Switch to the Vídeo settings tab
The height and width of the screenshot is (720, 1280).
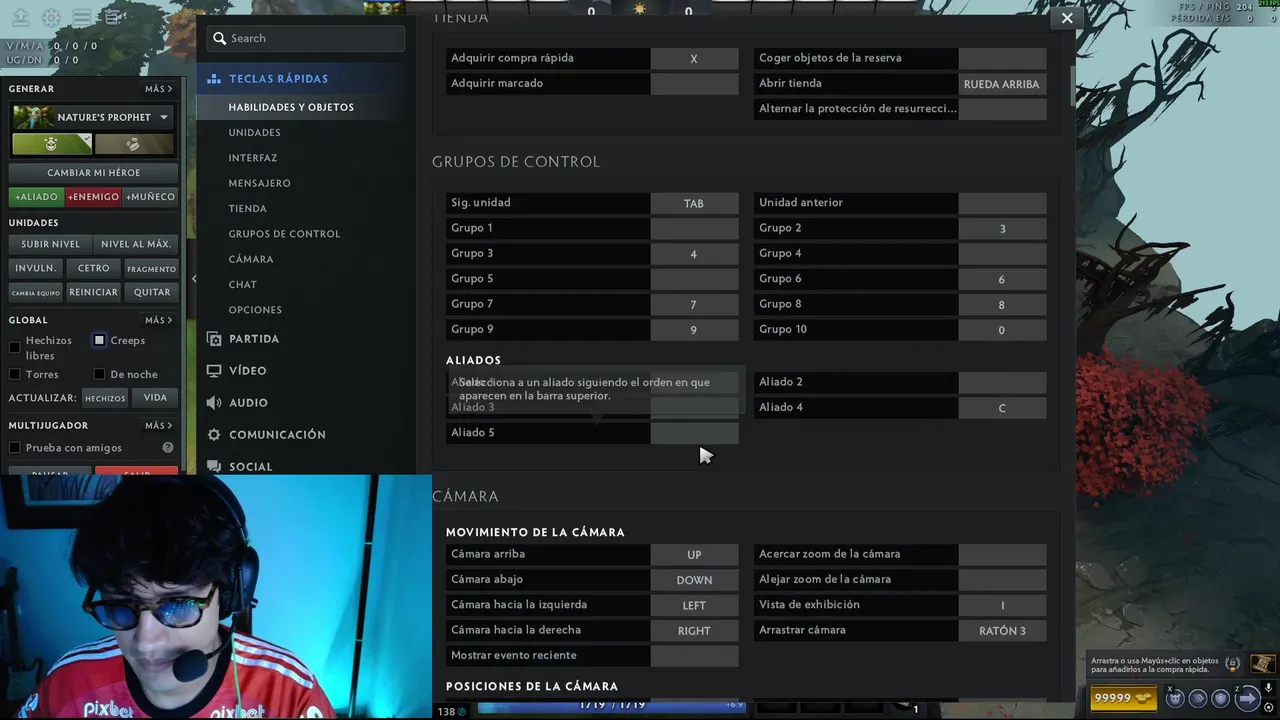pyautogui.click(x=247, y=371)
